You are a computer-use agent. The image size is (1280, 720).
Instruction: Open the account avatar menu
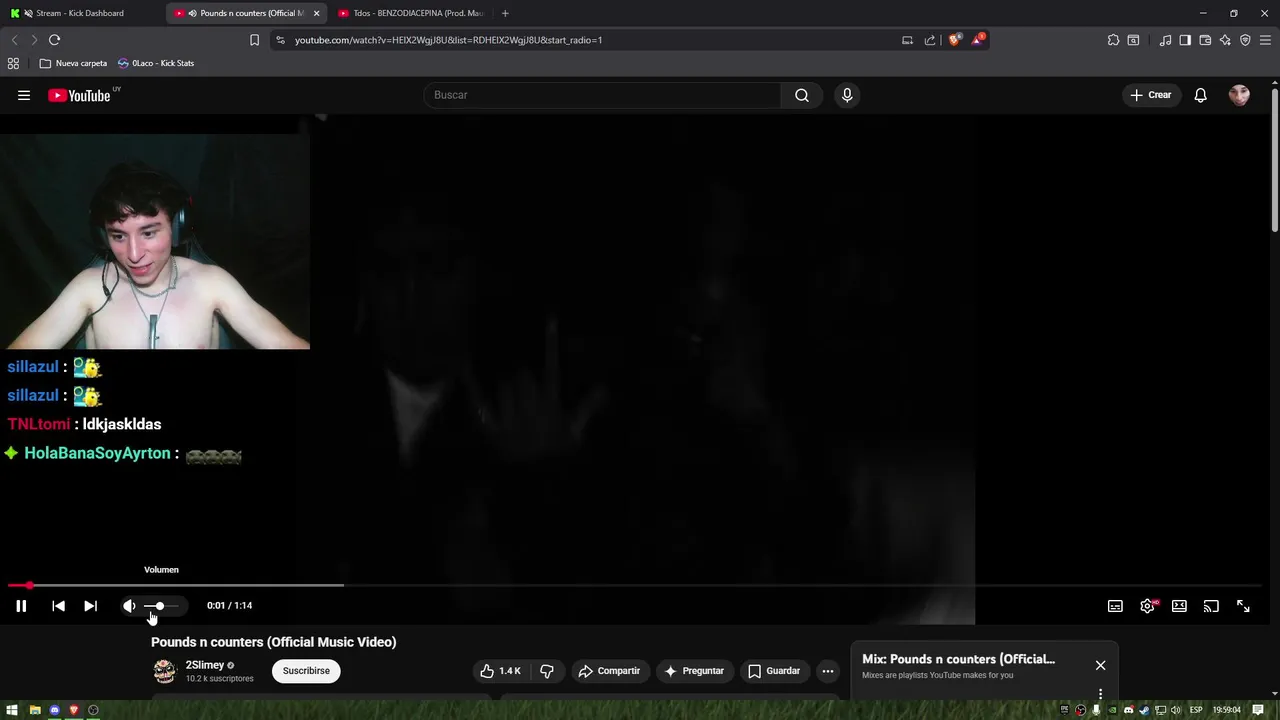1239,95
